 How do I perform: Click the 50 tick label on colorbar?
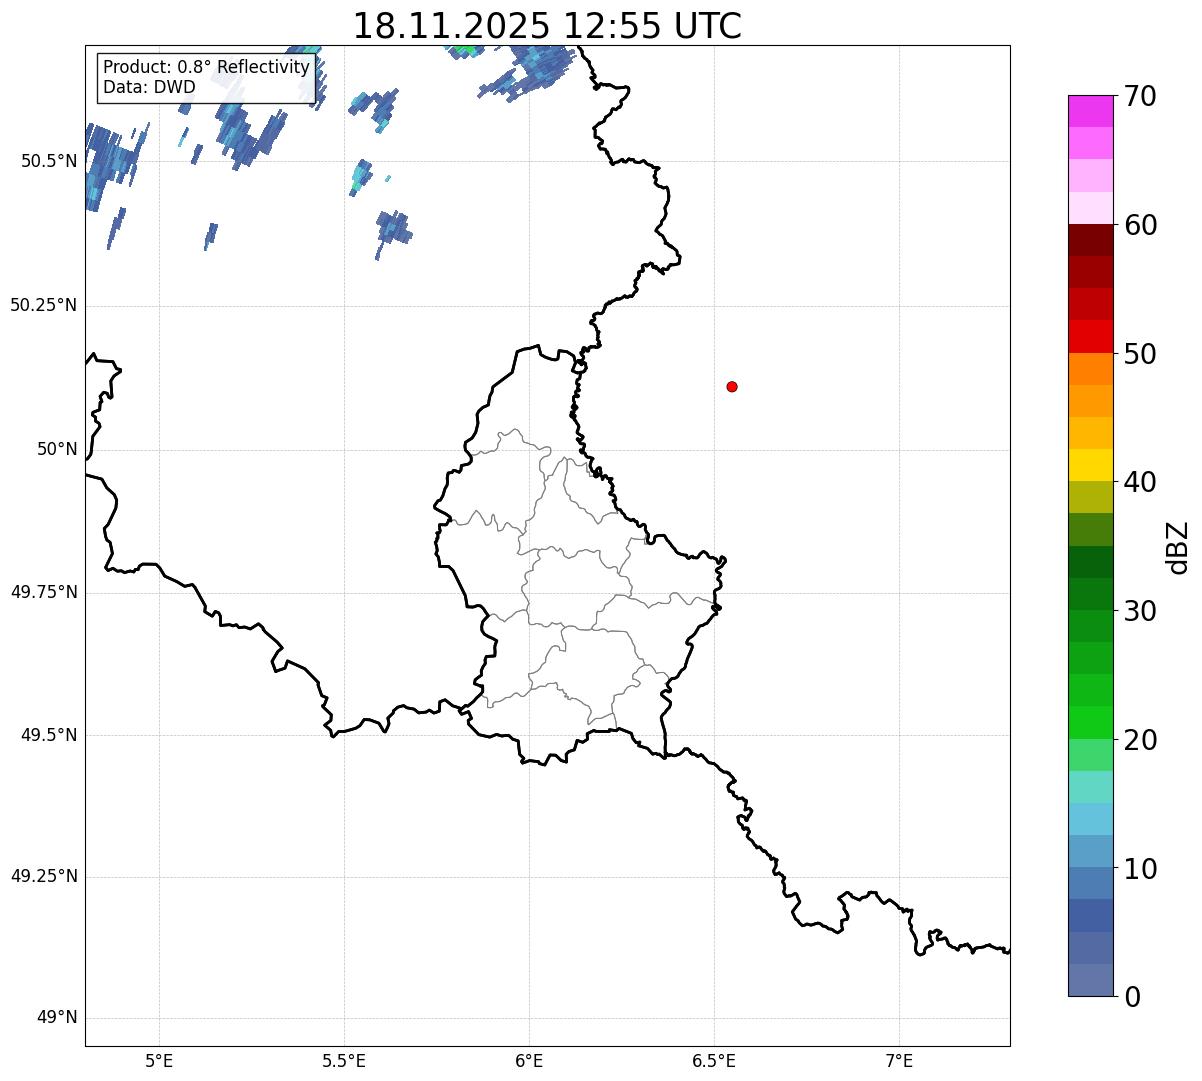tap(1139, 354)
